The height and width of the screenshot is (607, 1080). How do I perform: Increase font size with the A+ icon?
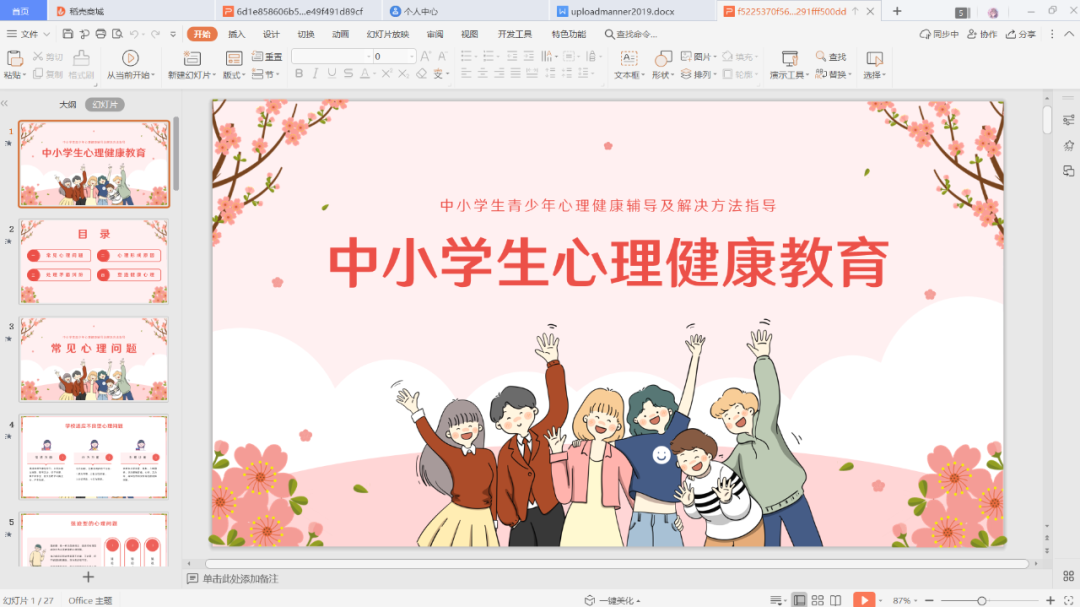click(426, 56)
